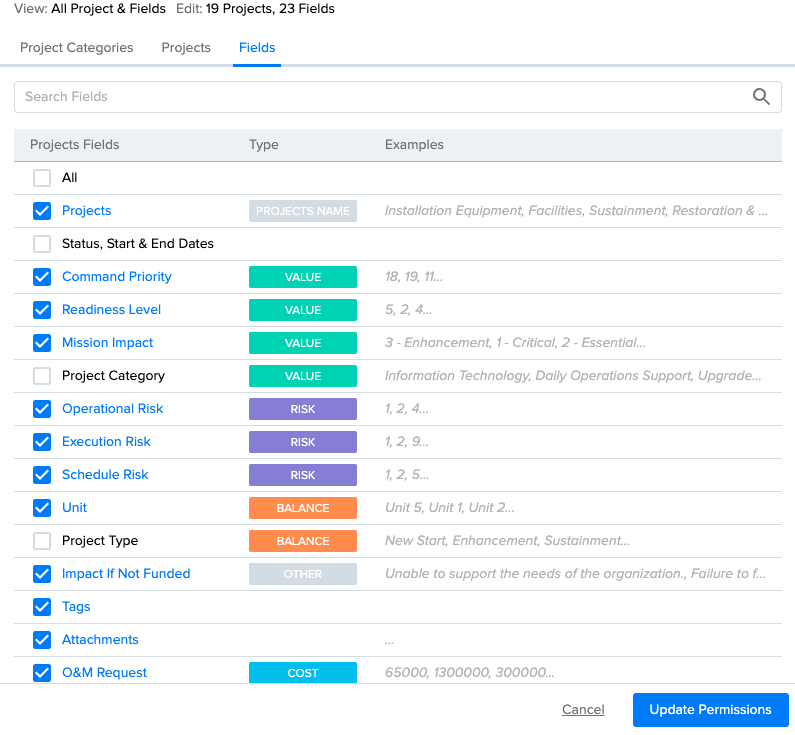
Task: Click the search magnifier icon
Action: point(761,96)
